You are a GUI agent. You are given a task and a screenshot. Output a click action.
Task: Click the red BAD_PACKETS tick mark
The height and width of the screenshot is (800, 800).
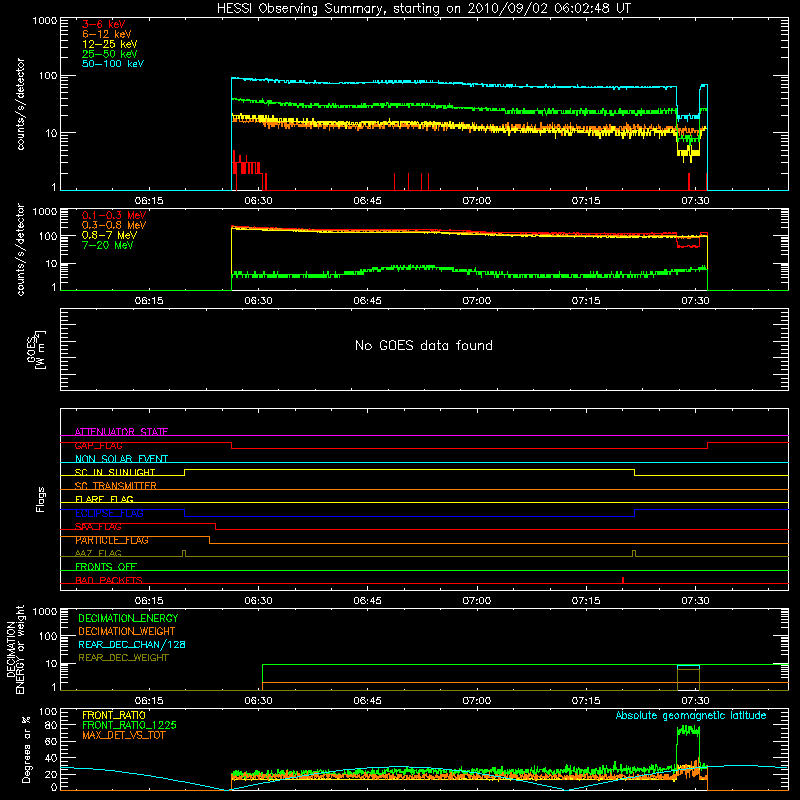623,580
